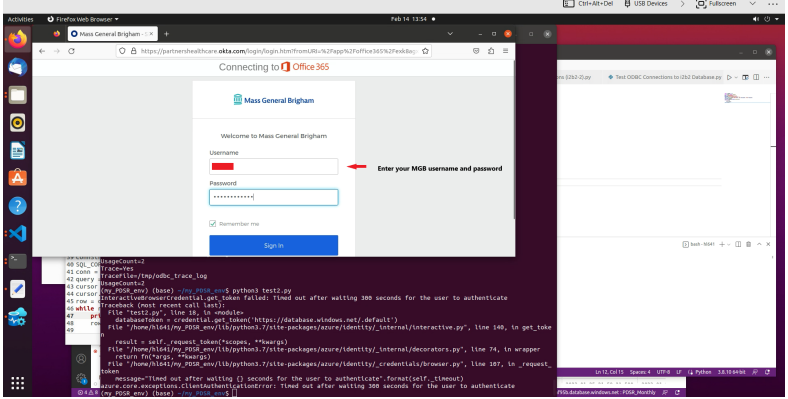Open Files manager from dock
This screenshot has height=399, width=788.
(18, 94)
